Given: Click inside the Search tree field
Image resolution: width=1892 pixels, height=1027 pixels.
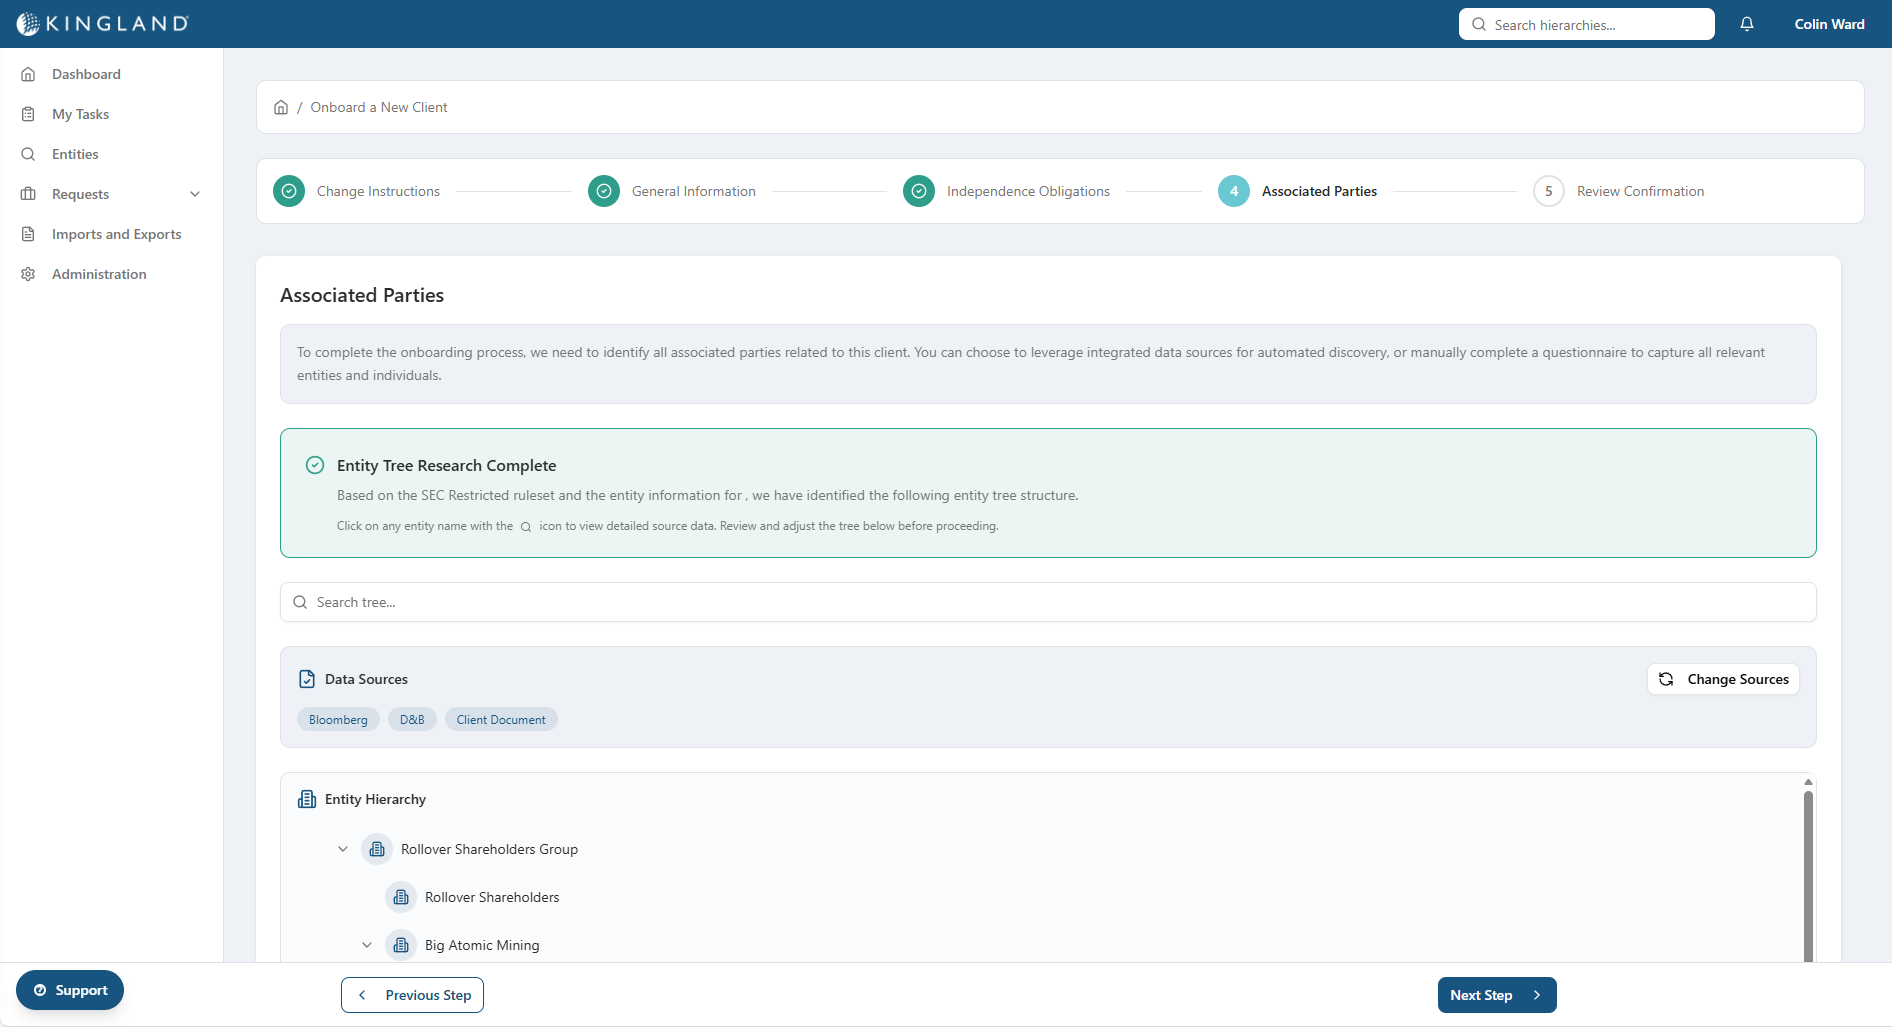Looking at the screenshot, I should pos(700,601).
